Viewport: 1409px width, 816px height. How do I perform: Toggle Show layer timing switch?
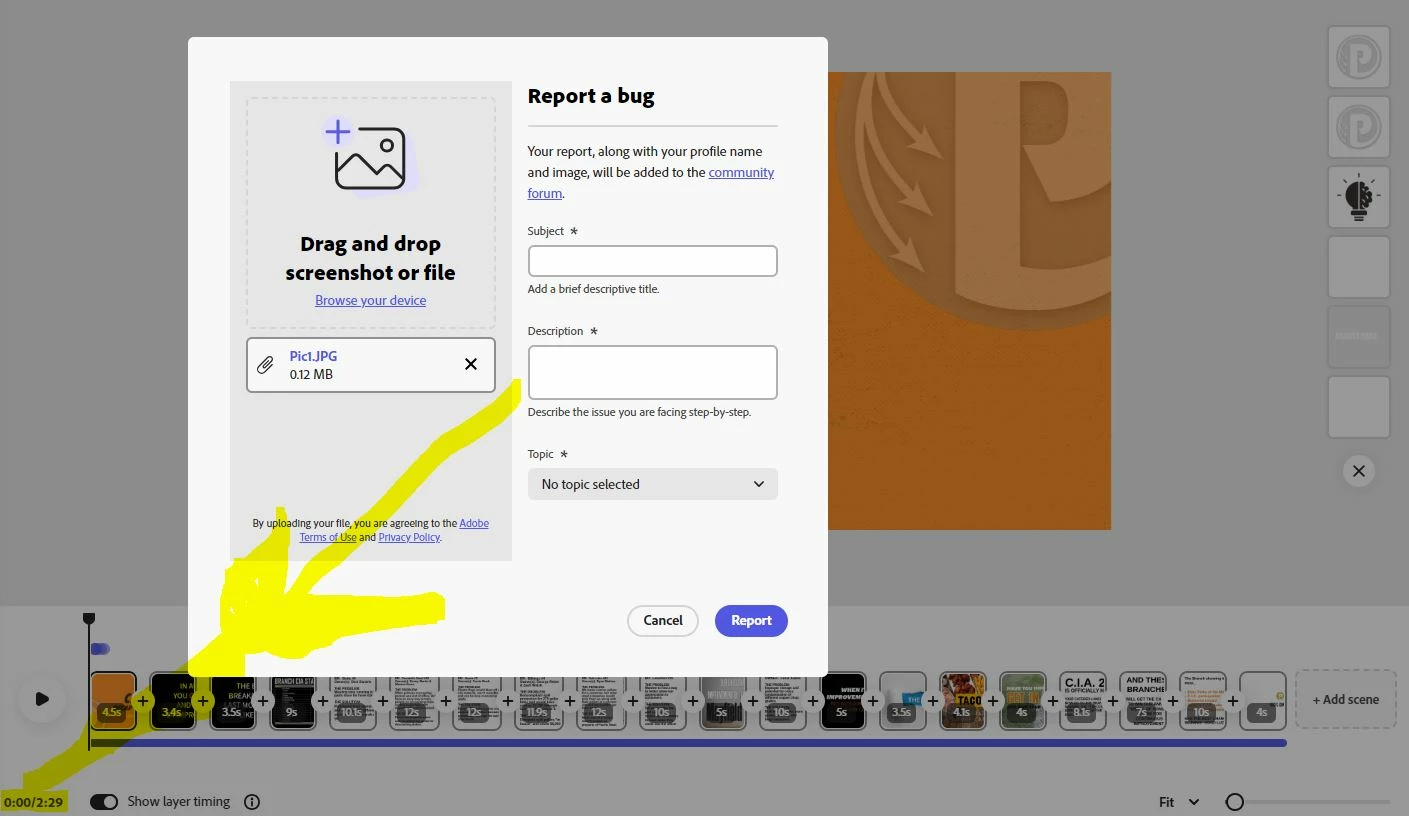pyautogui.click(x=104, y=802)
